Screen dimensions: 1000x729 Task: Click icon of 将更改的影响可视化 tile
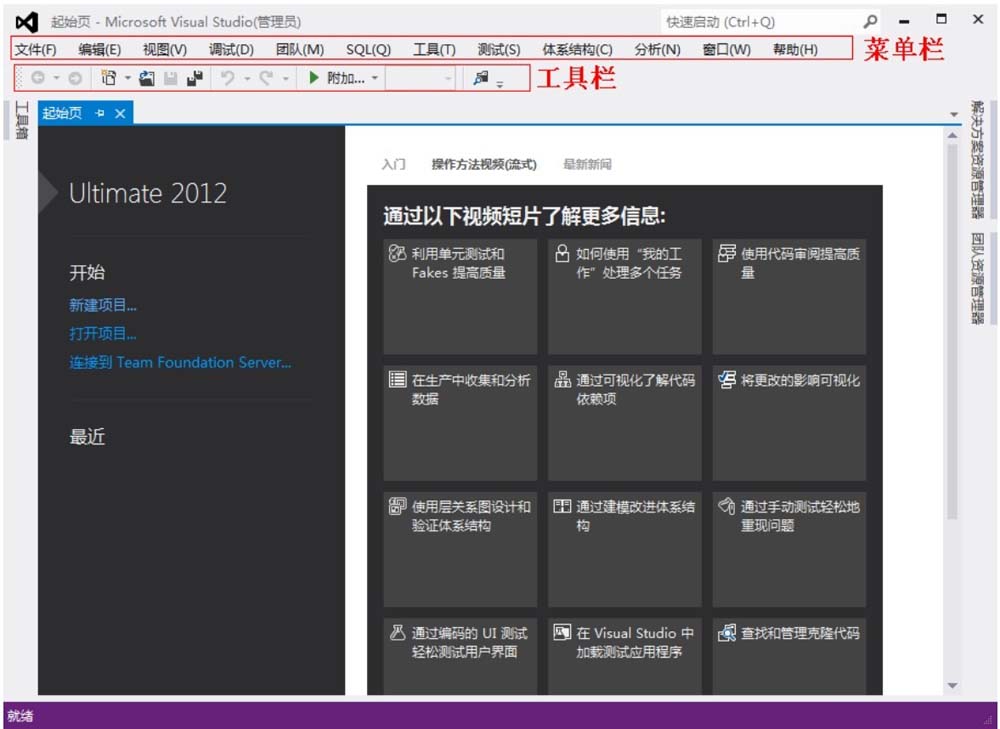coord(726,379)
